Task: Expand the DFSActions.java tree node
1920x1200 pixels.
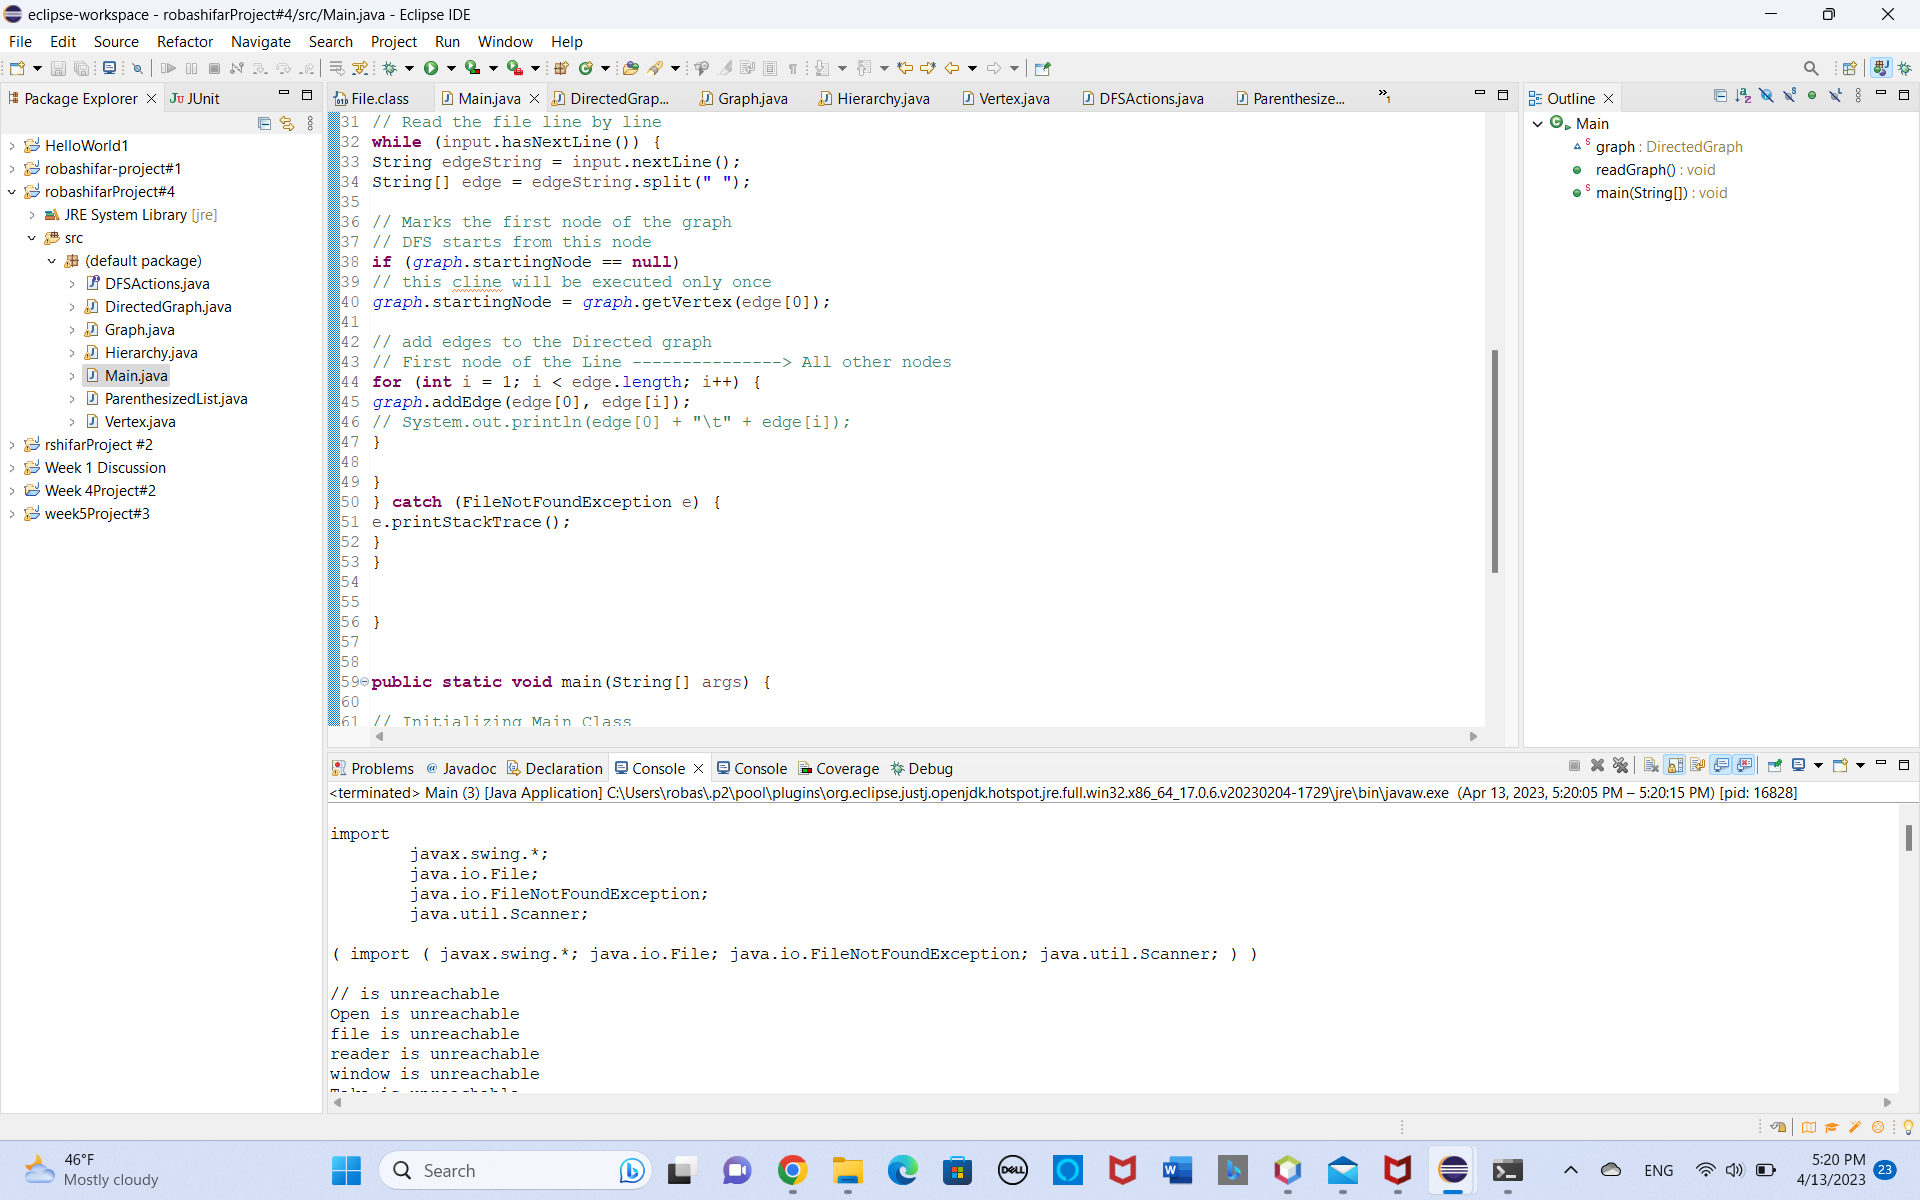Action: point(72,284)
